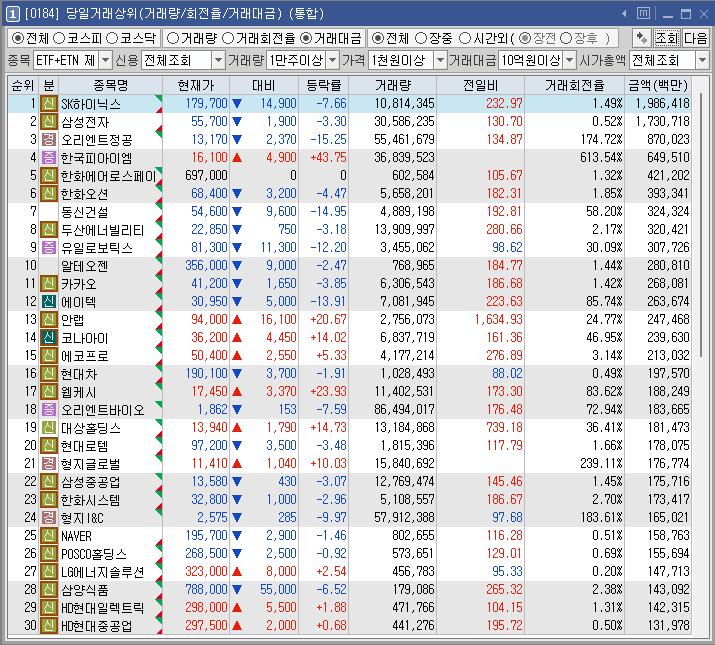
Task: Select the POSCO홀딩스 stock name
Action: pos(94,554)
